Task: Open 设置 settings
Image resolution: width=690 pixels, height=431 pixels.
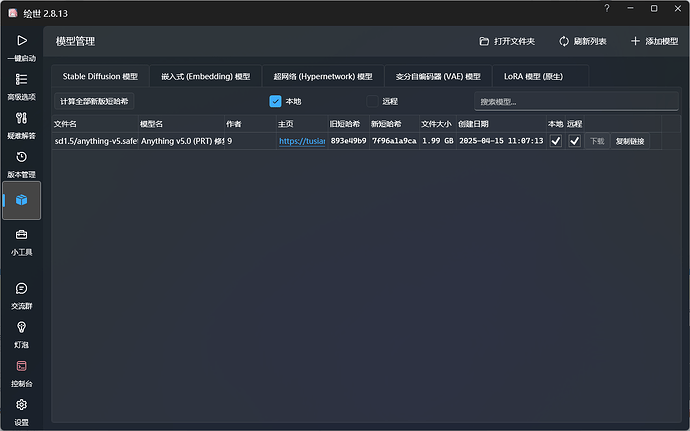Action: [x=22, y=412]
